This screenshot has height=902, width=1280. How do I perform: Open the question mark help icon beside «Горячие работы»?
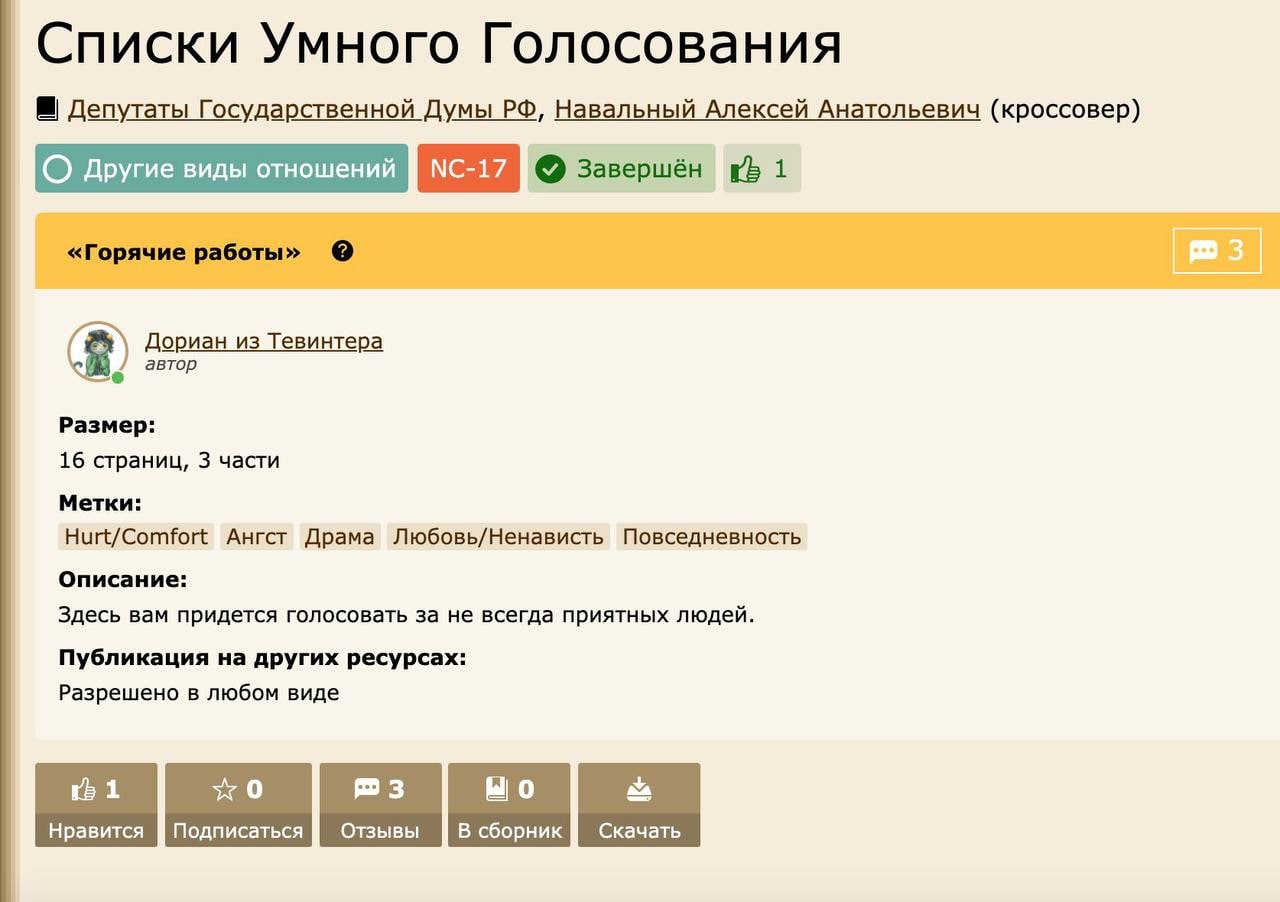pyautogui.click(x=342, y=251)
